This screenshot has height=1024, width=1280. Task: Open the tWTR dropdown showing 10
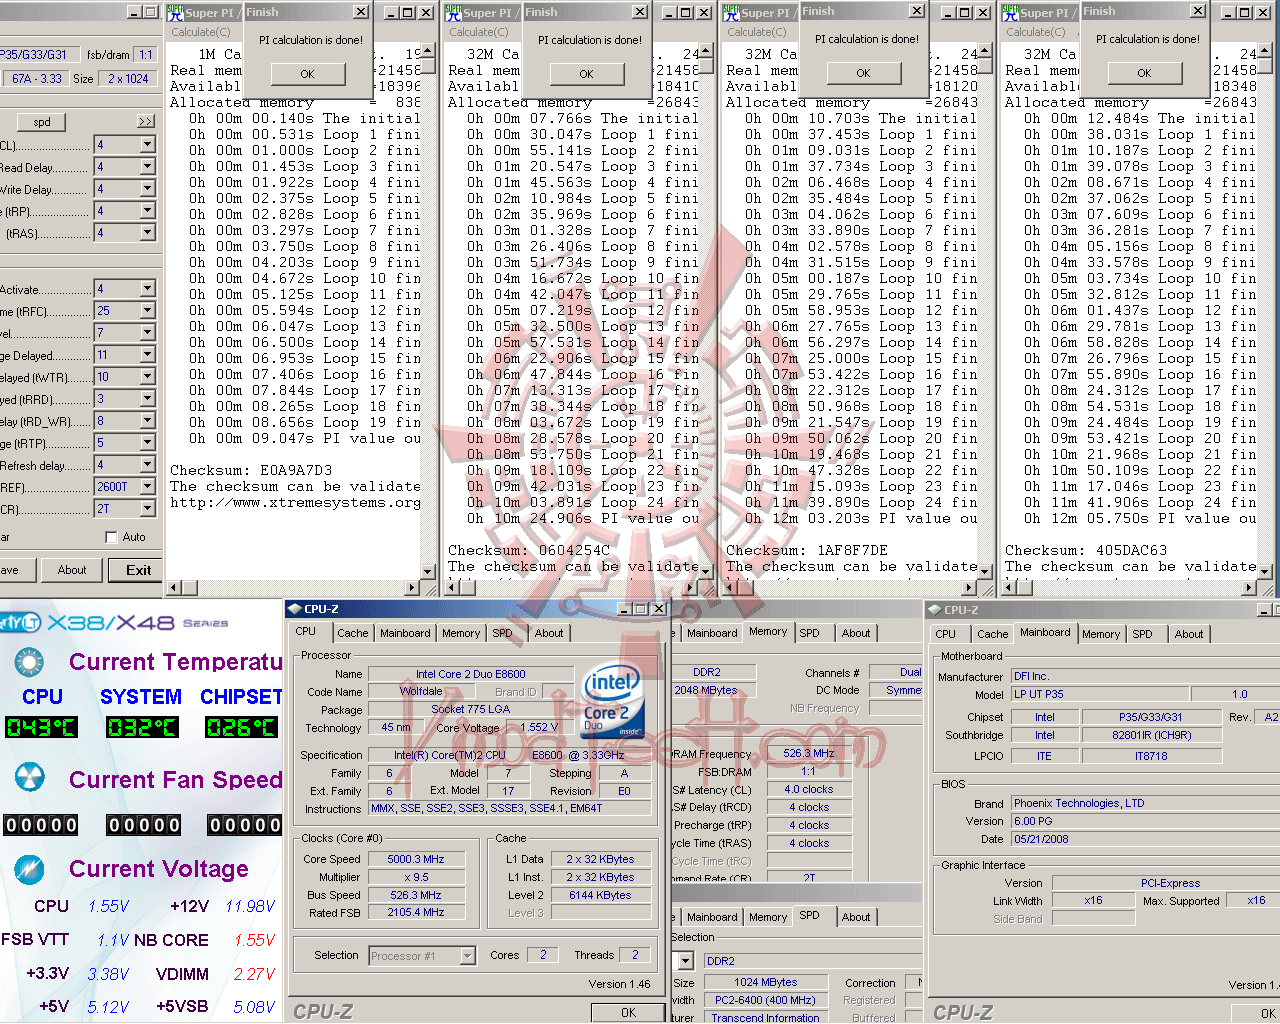point(148,377)
